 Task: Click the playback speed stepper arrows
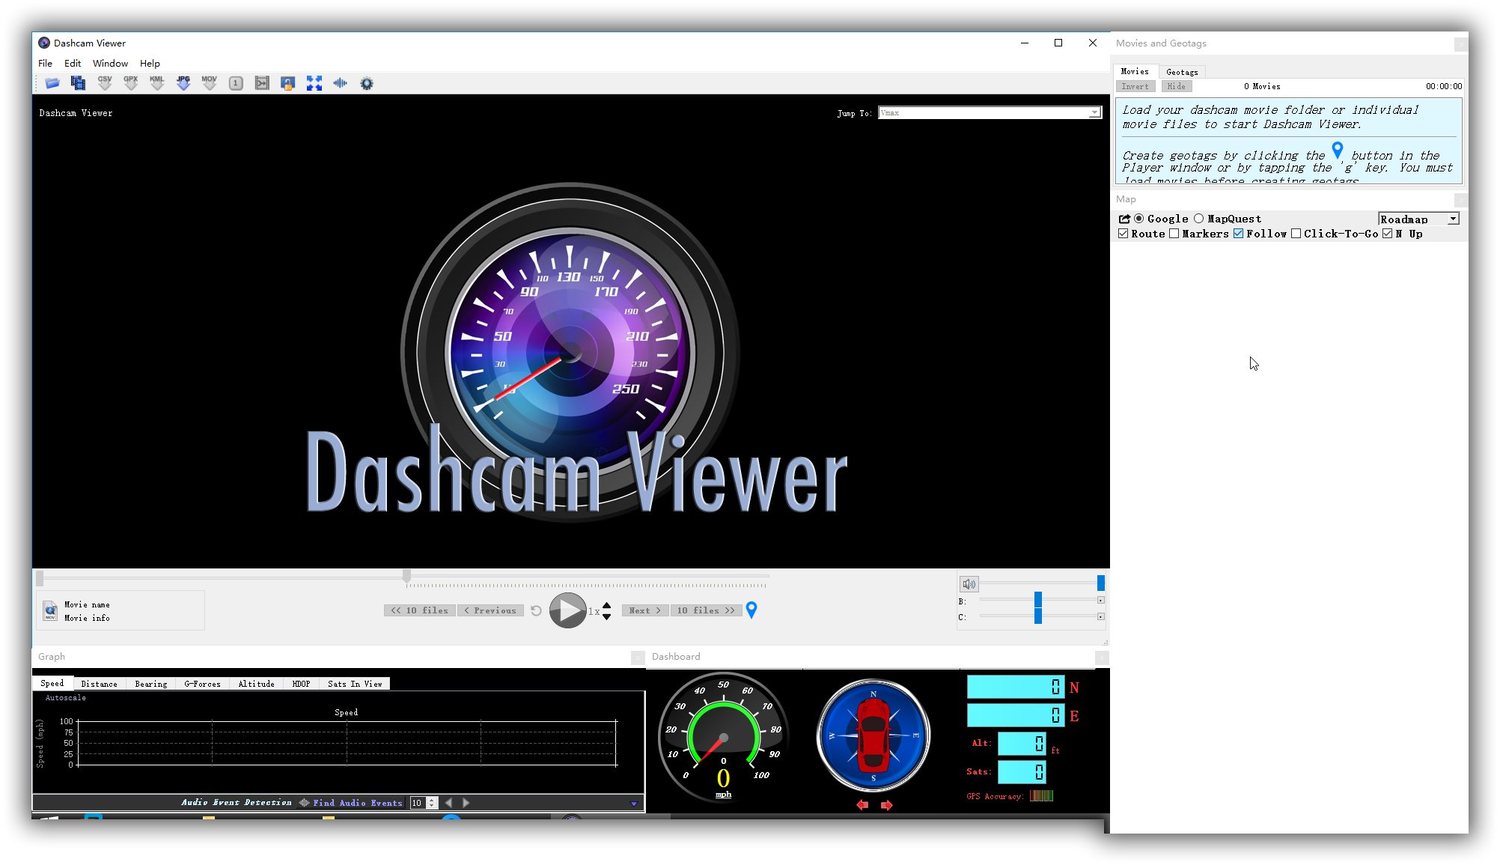pos(607,610)
